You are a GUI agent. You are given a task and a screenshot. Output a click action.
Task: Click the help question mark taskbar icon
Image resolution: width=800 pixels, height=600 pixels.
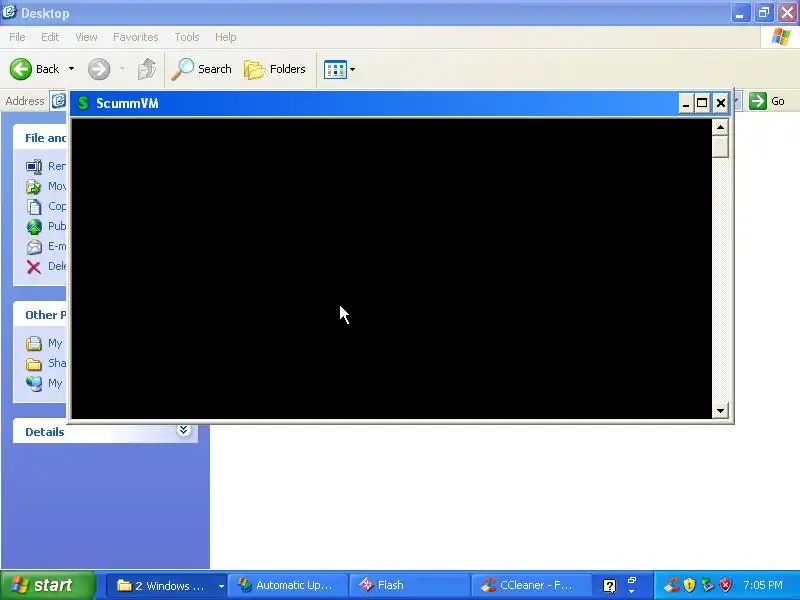pos(610,586)
